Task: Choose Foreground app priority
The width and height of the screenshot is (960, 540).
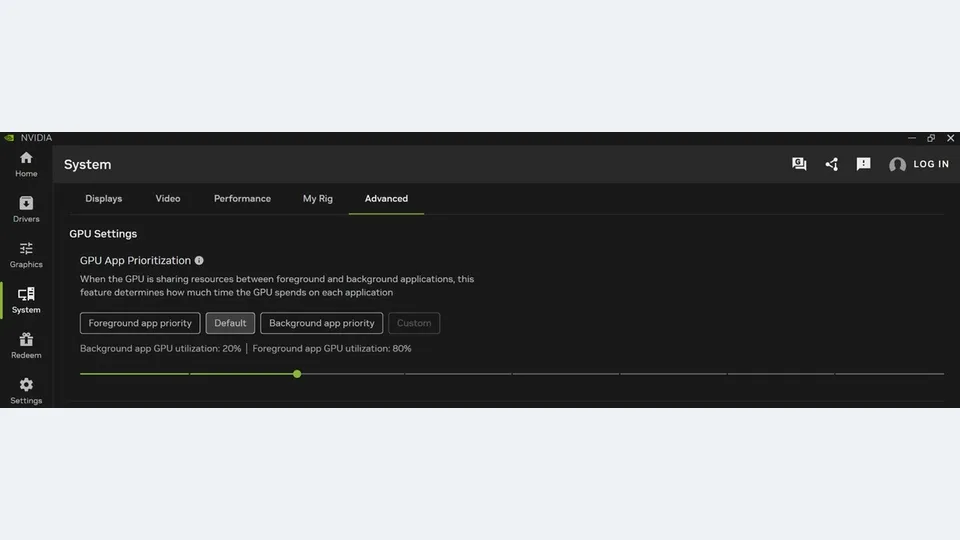Action: 140,323
